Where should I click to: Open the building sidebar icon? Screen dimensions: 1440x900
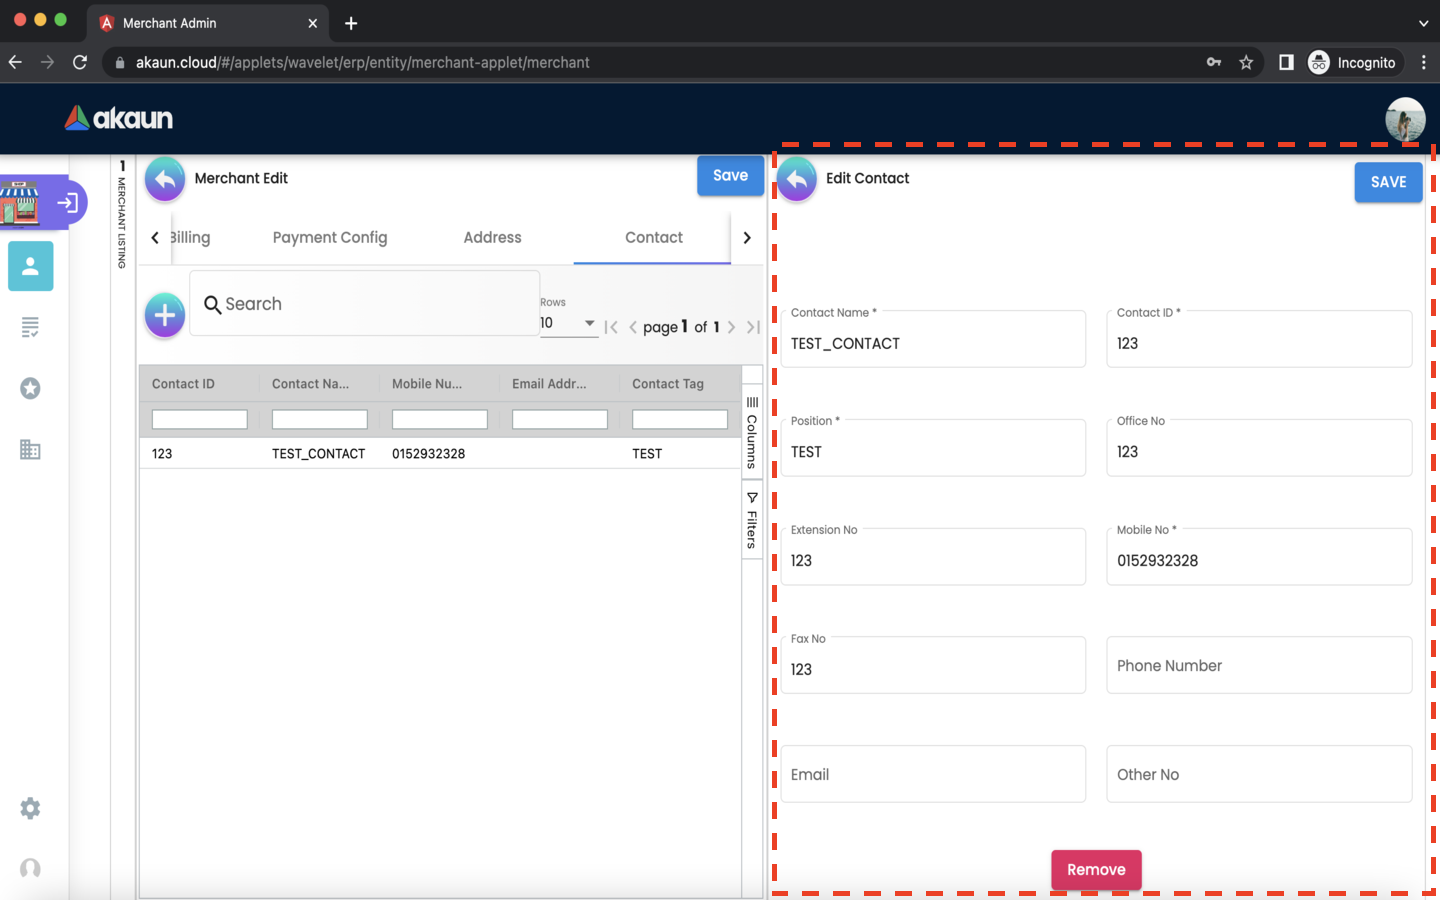[x=30, y=450]
